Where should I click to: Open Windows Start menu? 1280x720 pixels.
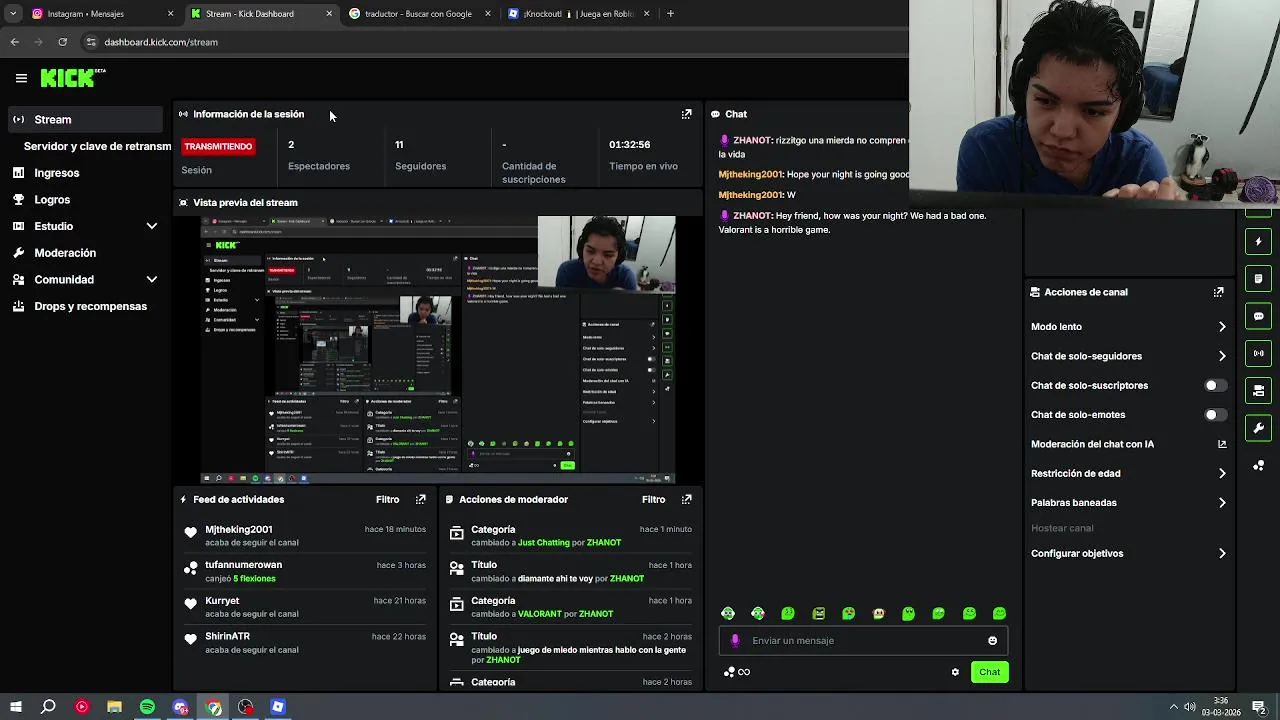[x=16, y=707]
